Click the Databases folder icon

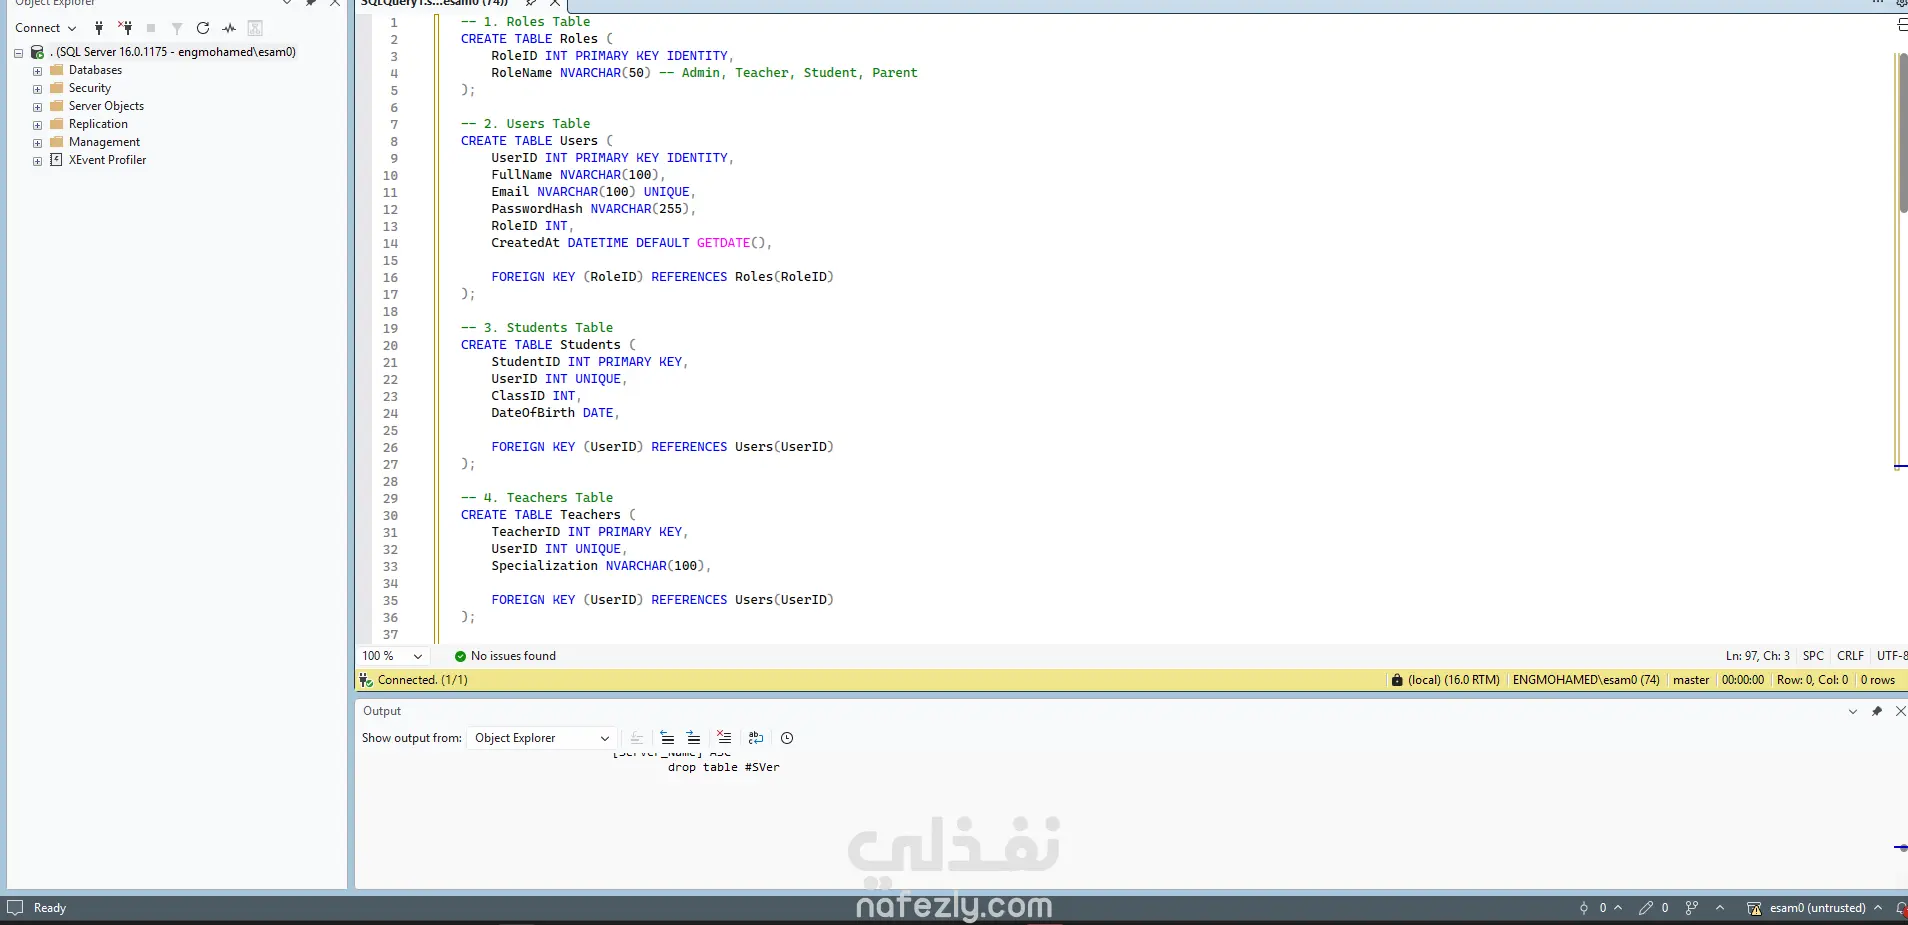click(56, 70)
